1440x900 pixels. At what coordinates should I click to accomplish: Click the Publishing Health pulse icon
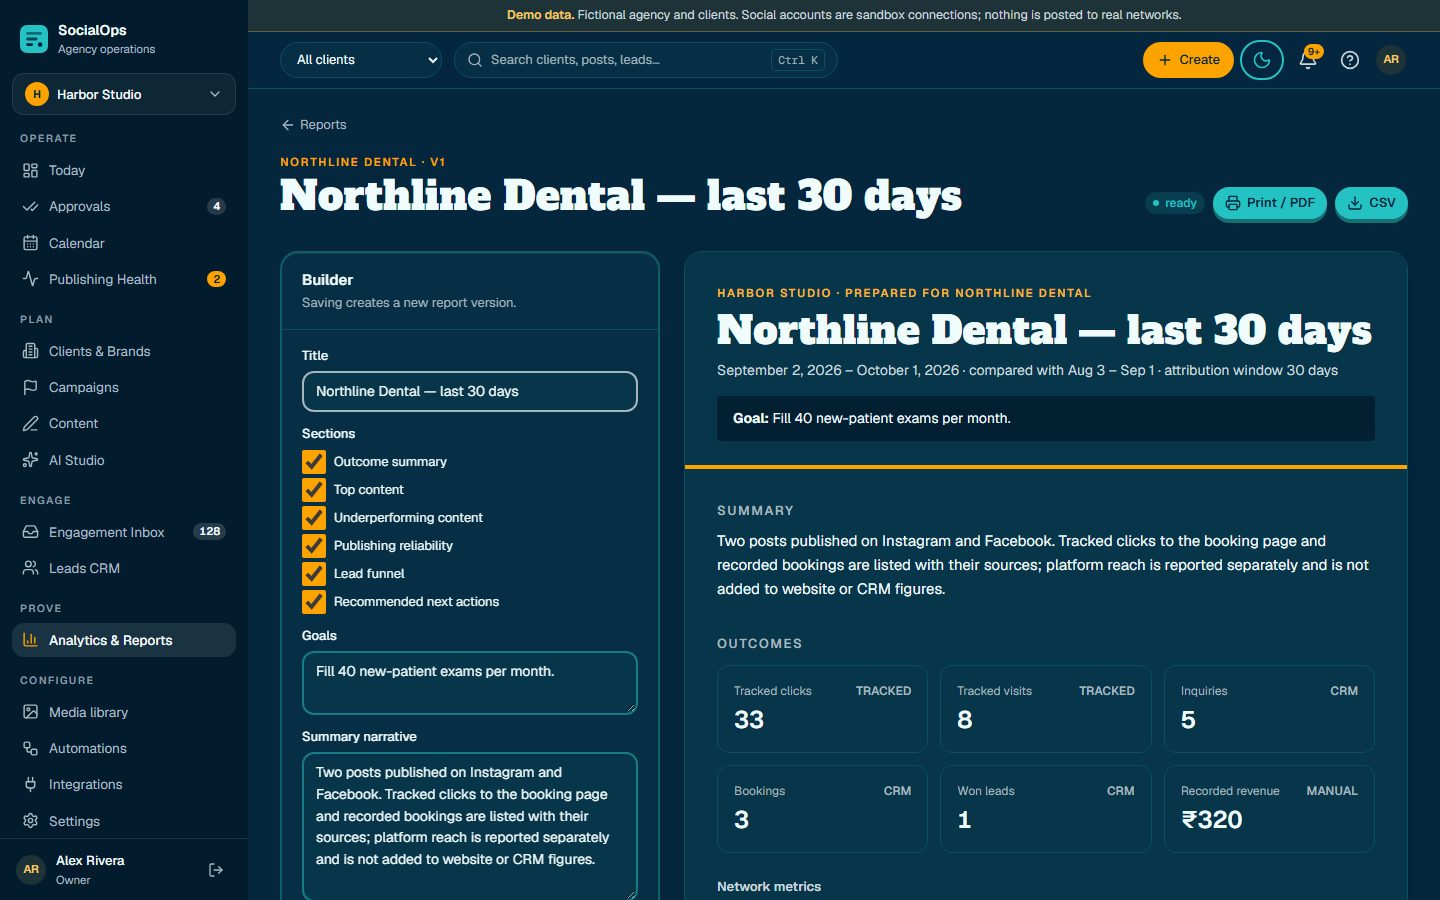tap(31, 279)
